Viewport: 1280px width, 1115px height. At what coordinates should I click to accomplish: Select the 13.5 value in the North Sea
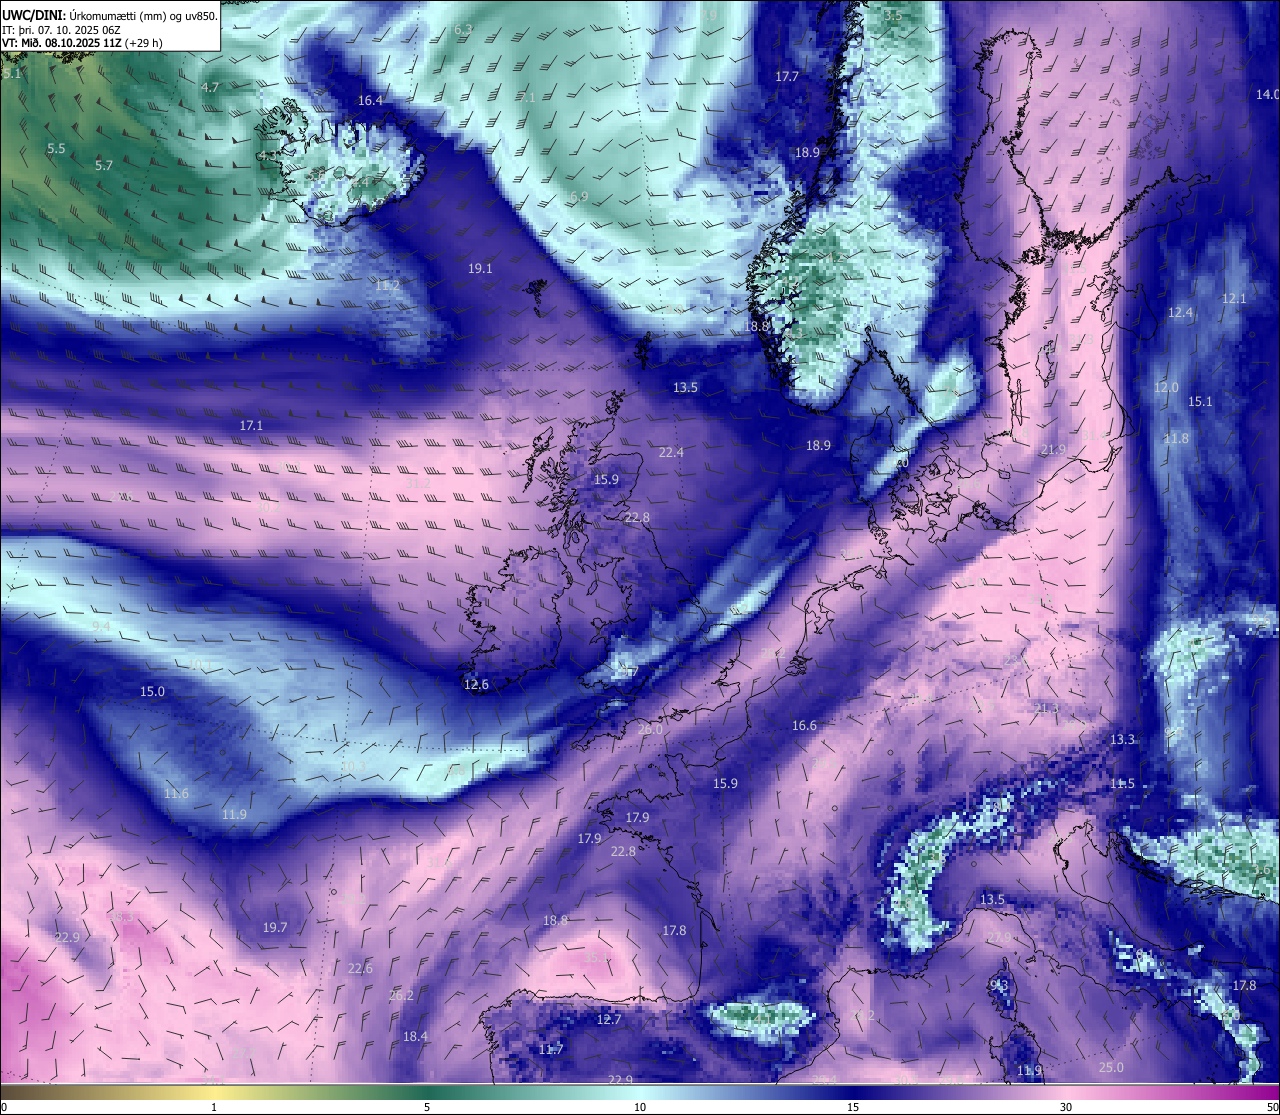[685, 388]
